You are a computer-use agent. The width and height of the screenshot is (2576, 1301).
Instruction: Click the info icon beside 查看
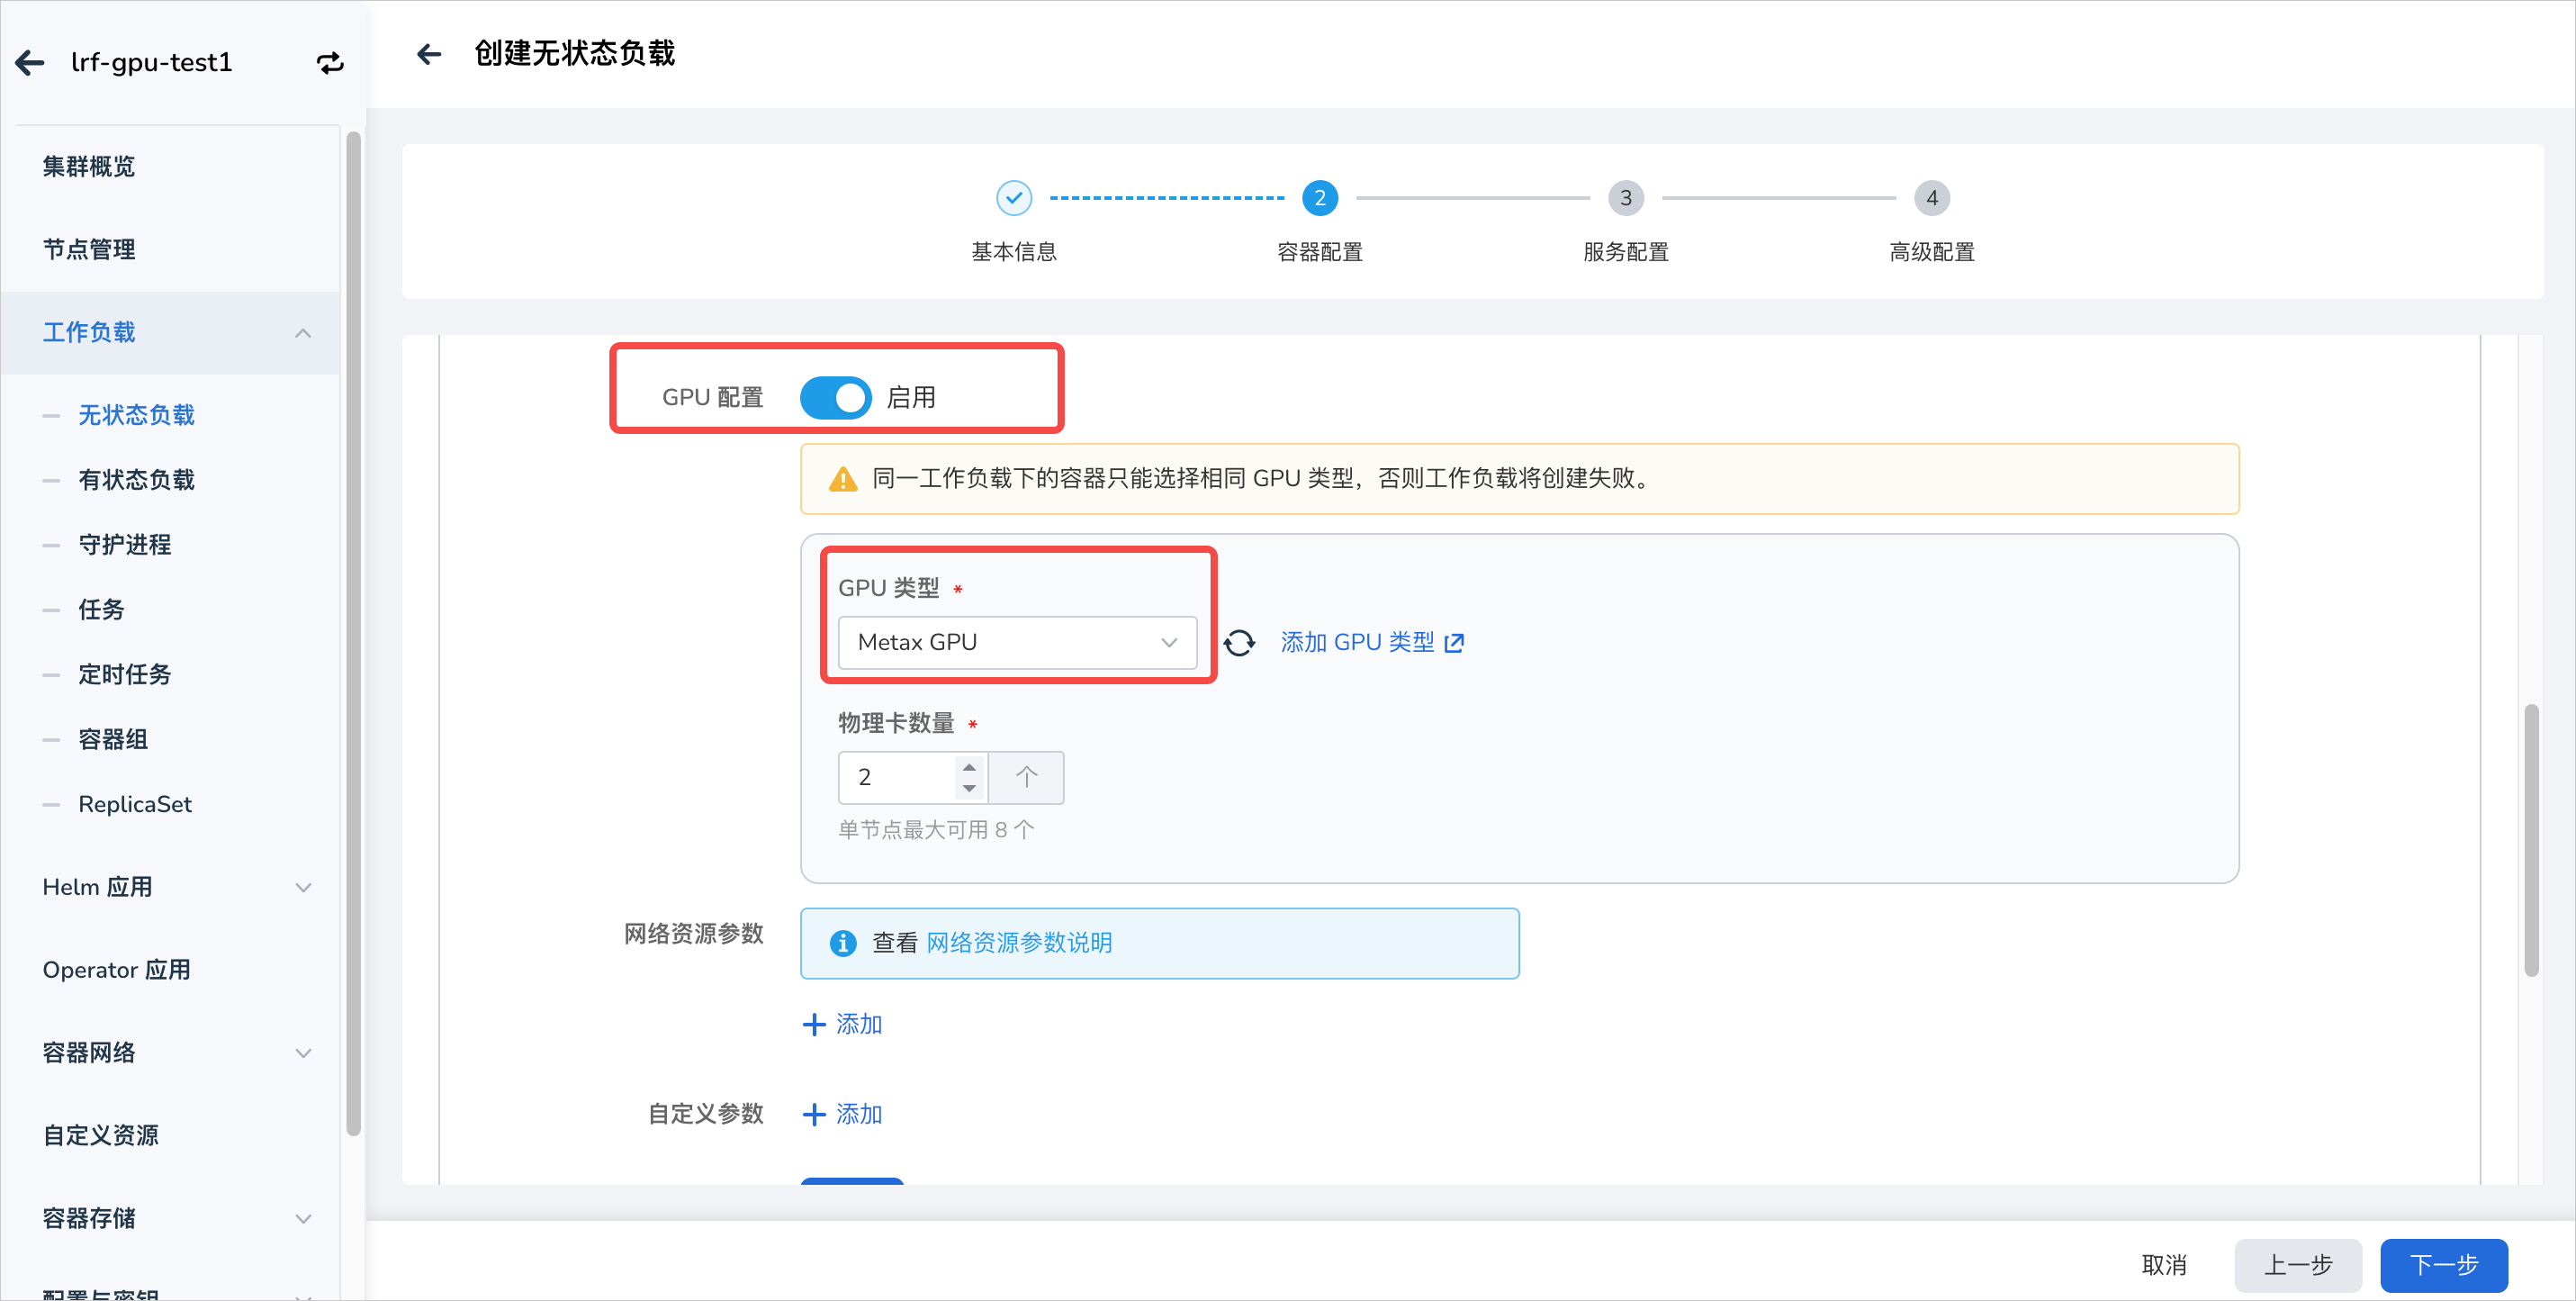click(x=843, y=943)
